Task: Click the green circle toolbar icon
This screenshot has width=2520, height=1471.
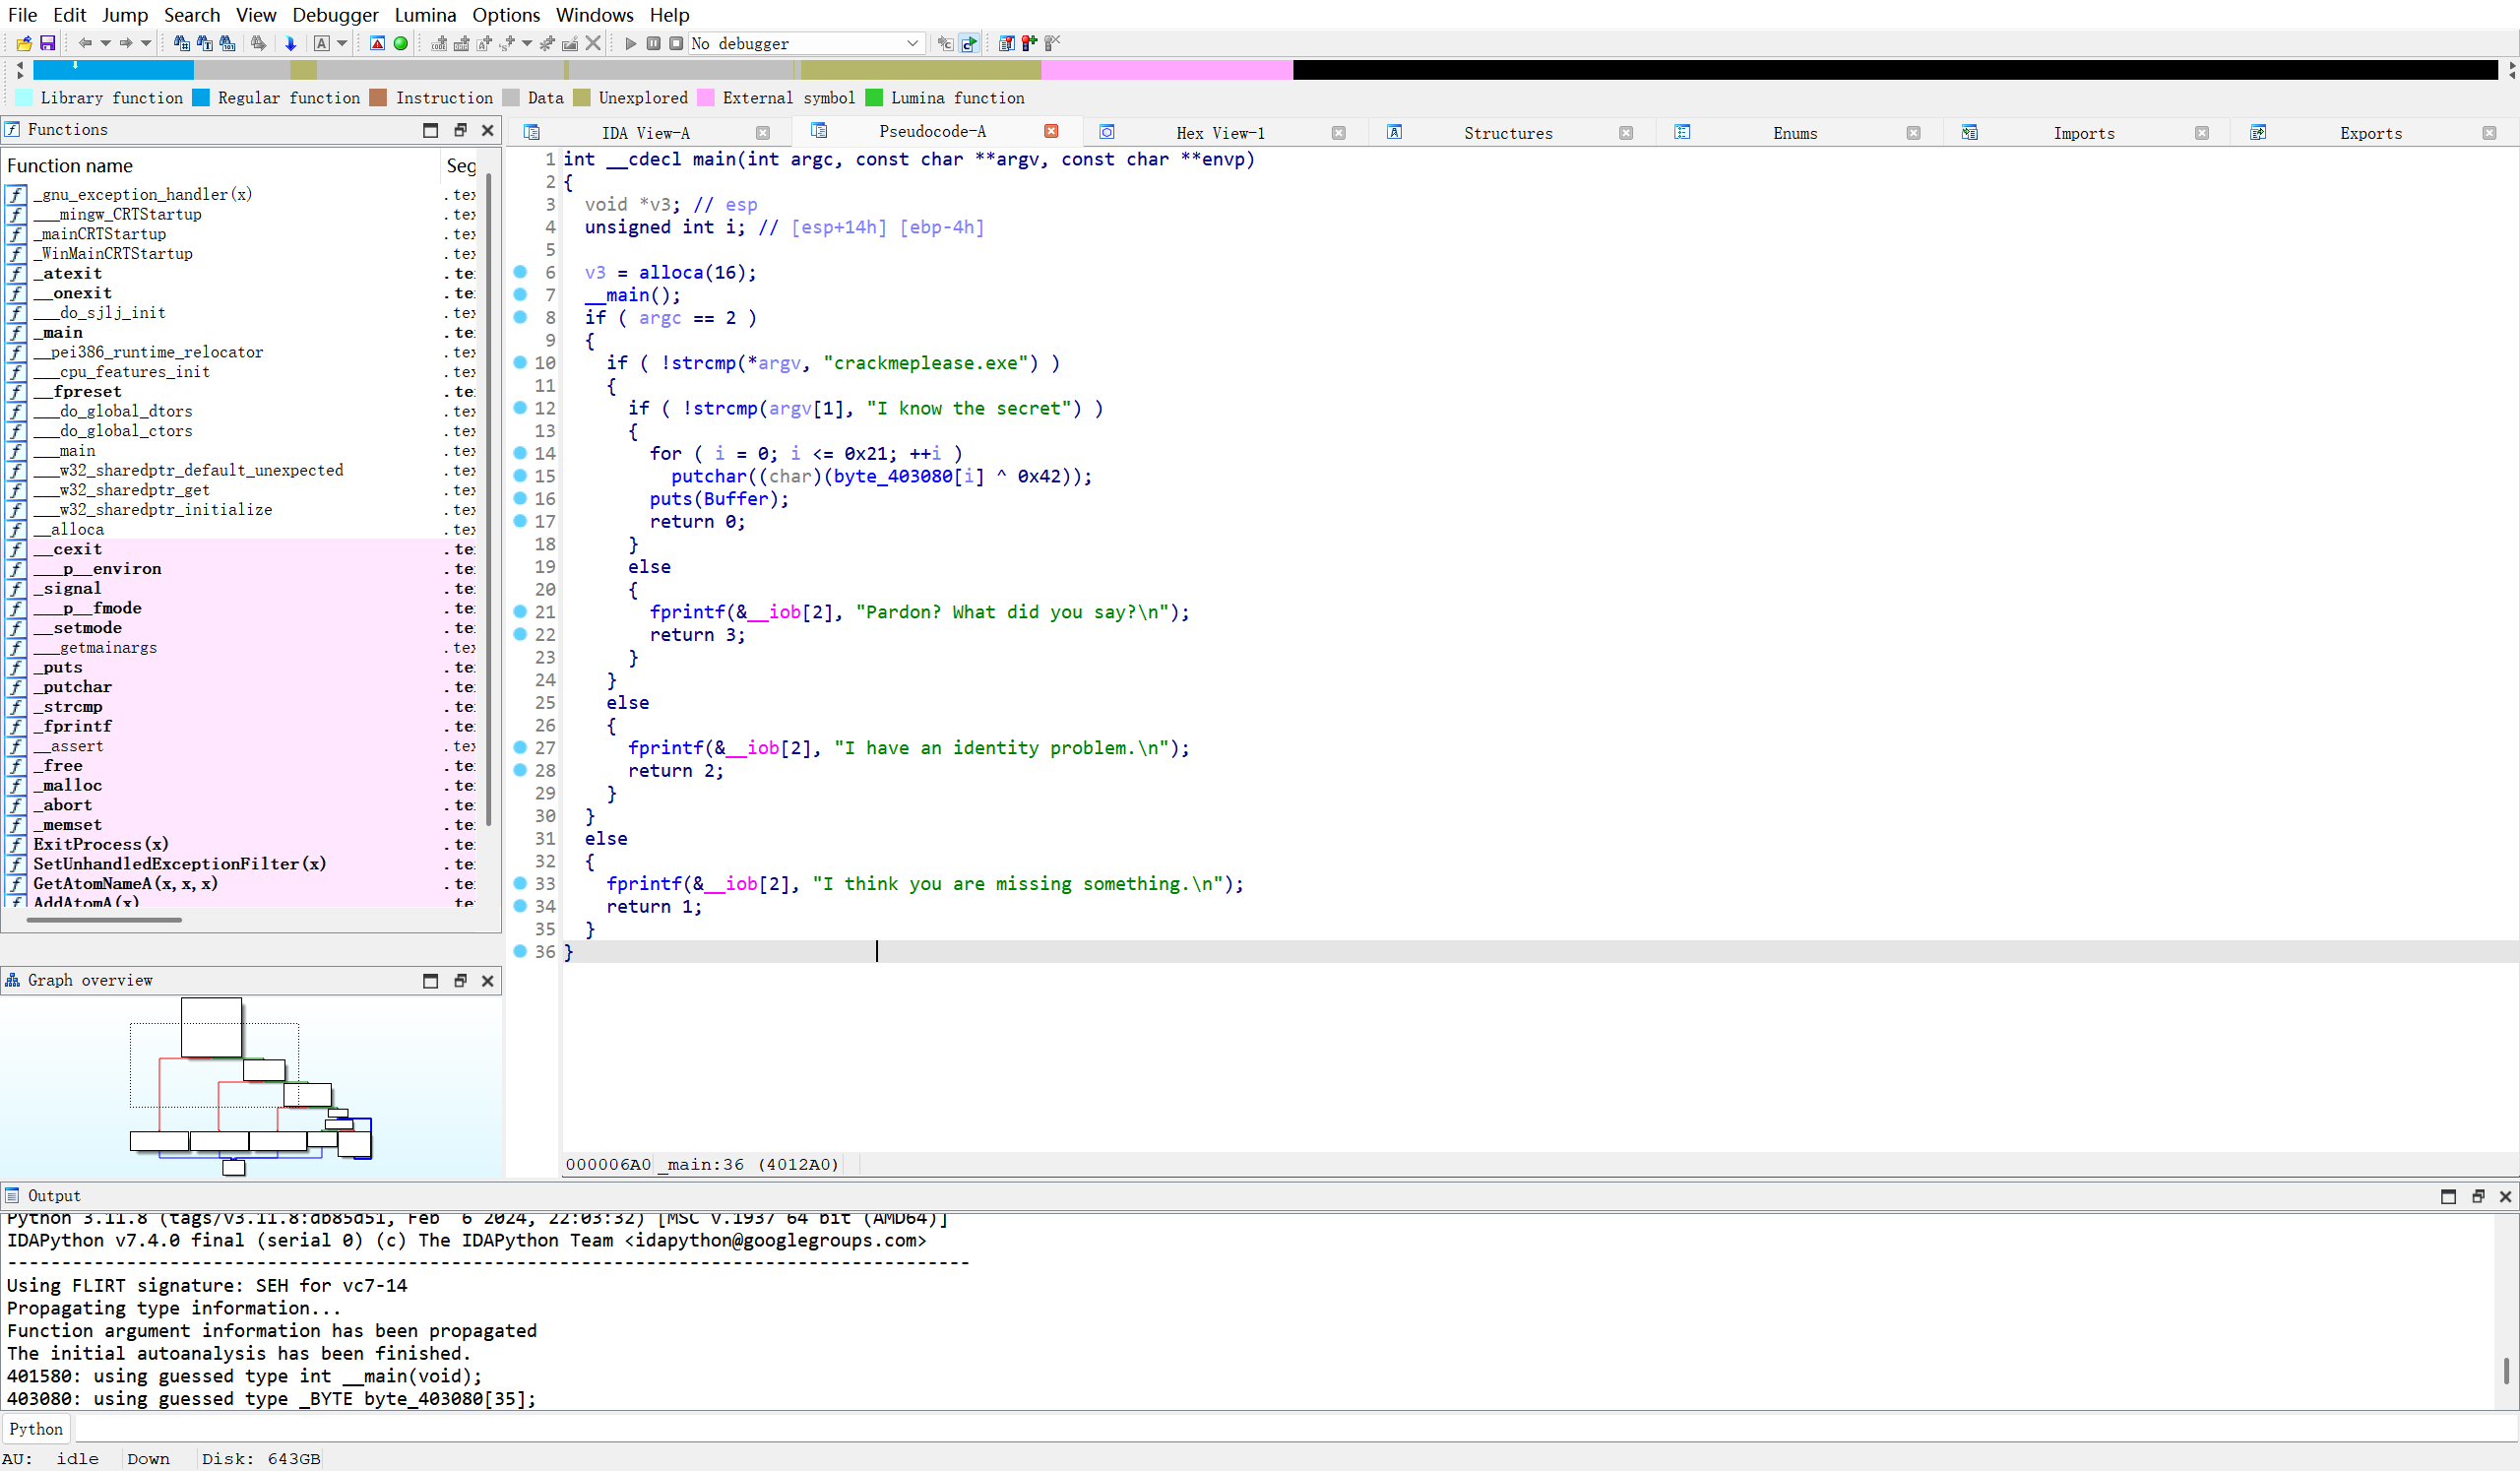Action: (x=401, y=43)
